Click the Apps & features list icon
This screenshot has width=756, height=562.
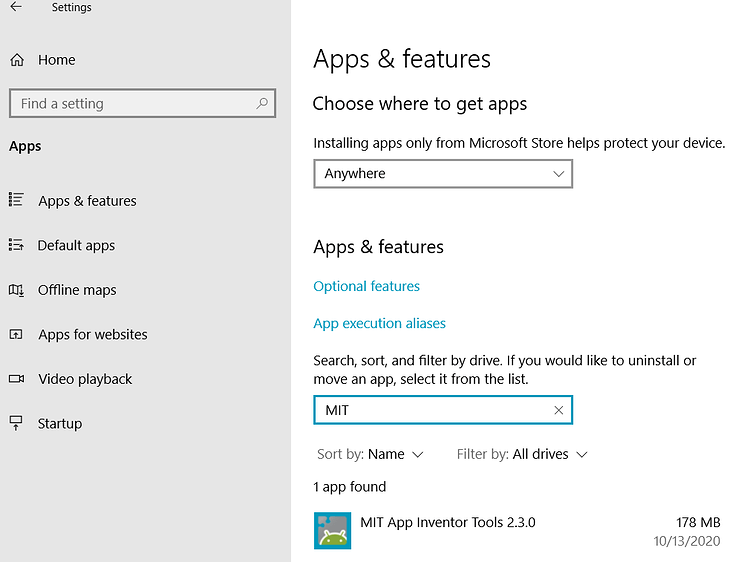pyautogui.click(x=16, y=200)
